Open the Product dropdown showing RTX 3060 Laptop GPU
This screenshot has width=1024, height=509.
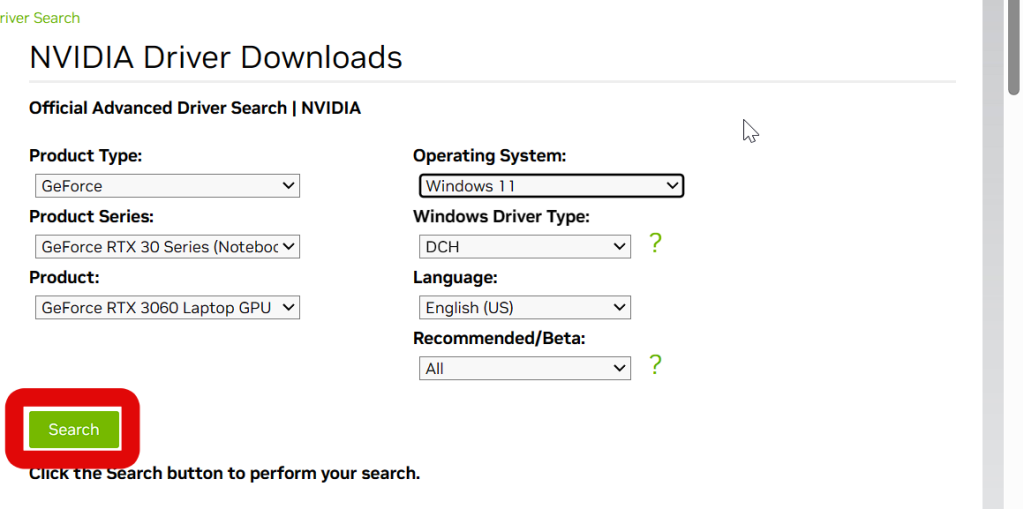tap(167, 308)
